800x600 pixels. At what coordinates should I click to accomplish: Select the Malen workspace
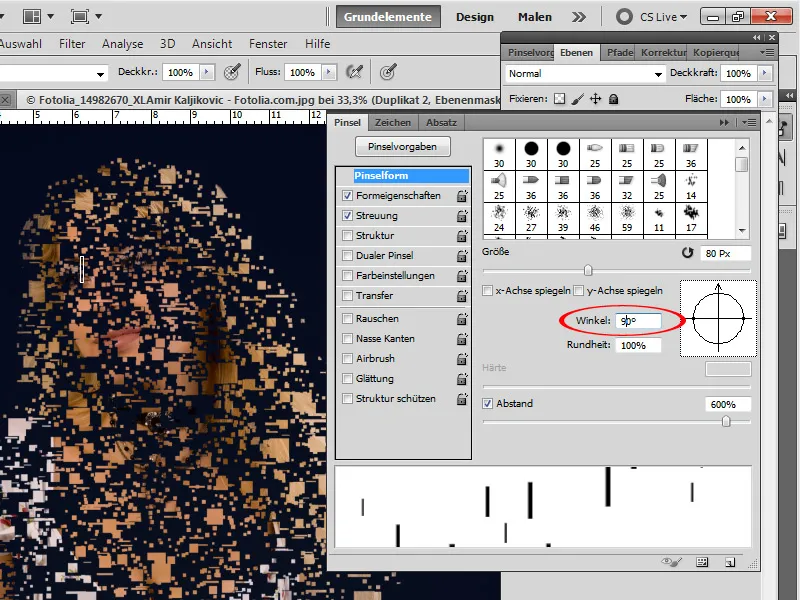pos(535,17)
